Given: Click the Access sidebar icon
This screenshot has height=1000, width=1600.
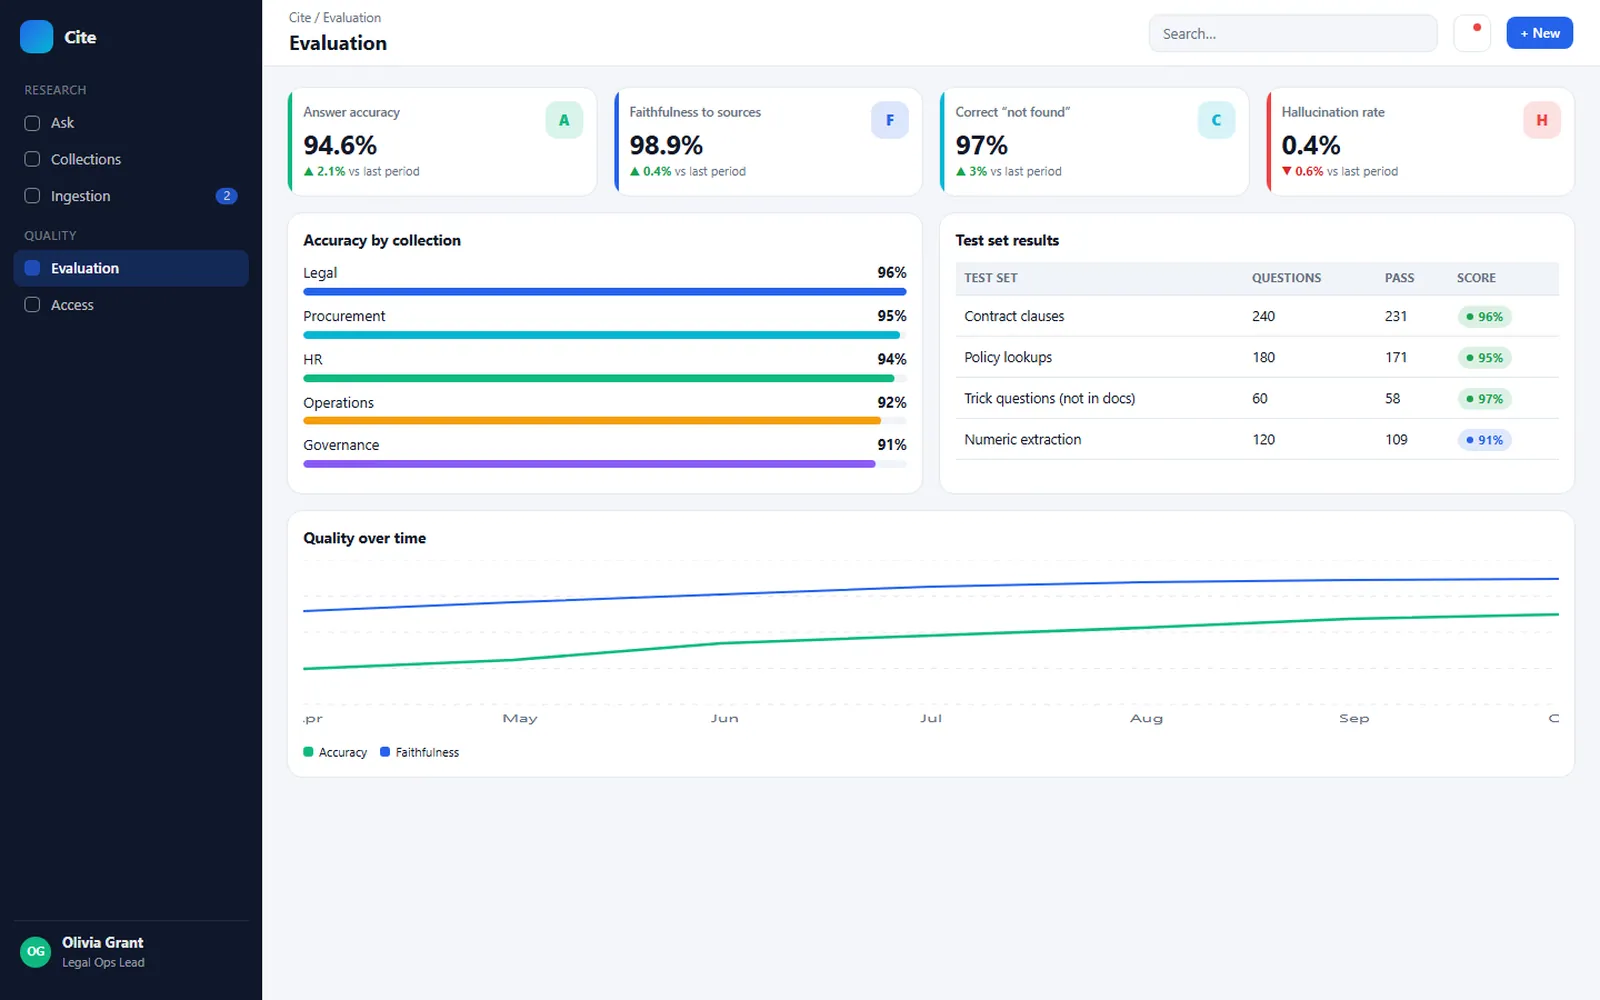Looking at the screenshot, I should click(32, 305).
